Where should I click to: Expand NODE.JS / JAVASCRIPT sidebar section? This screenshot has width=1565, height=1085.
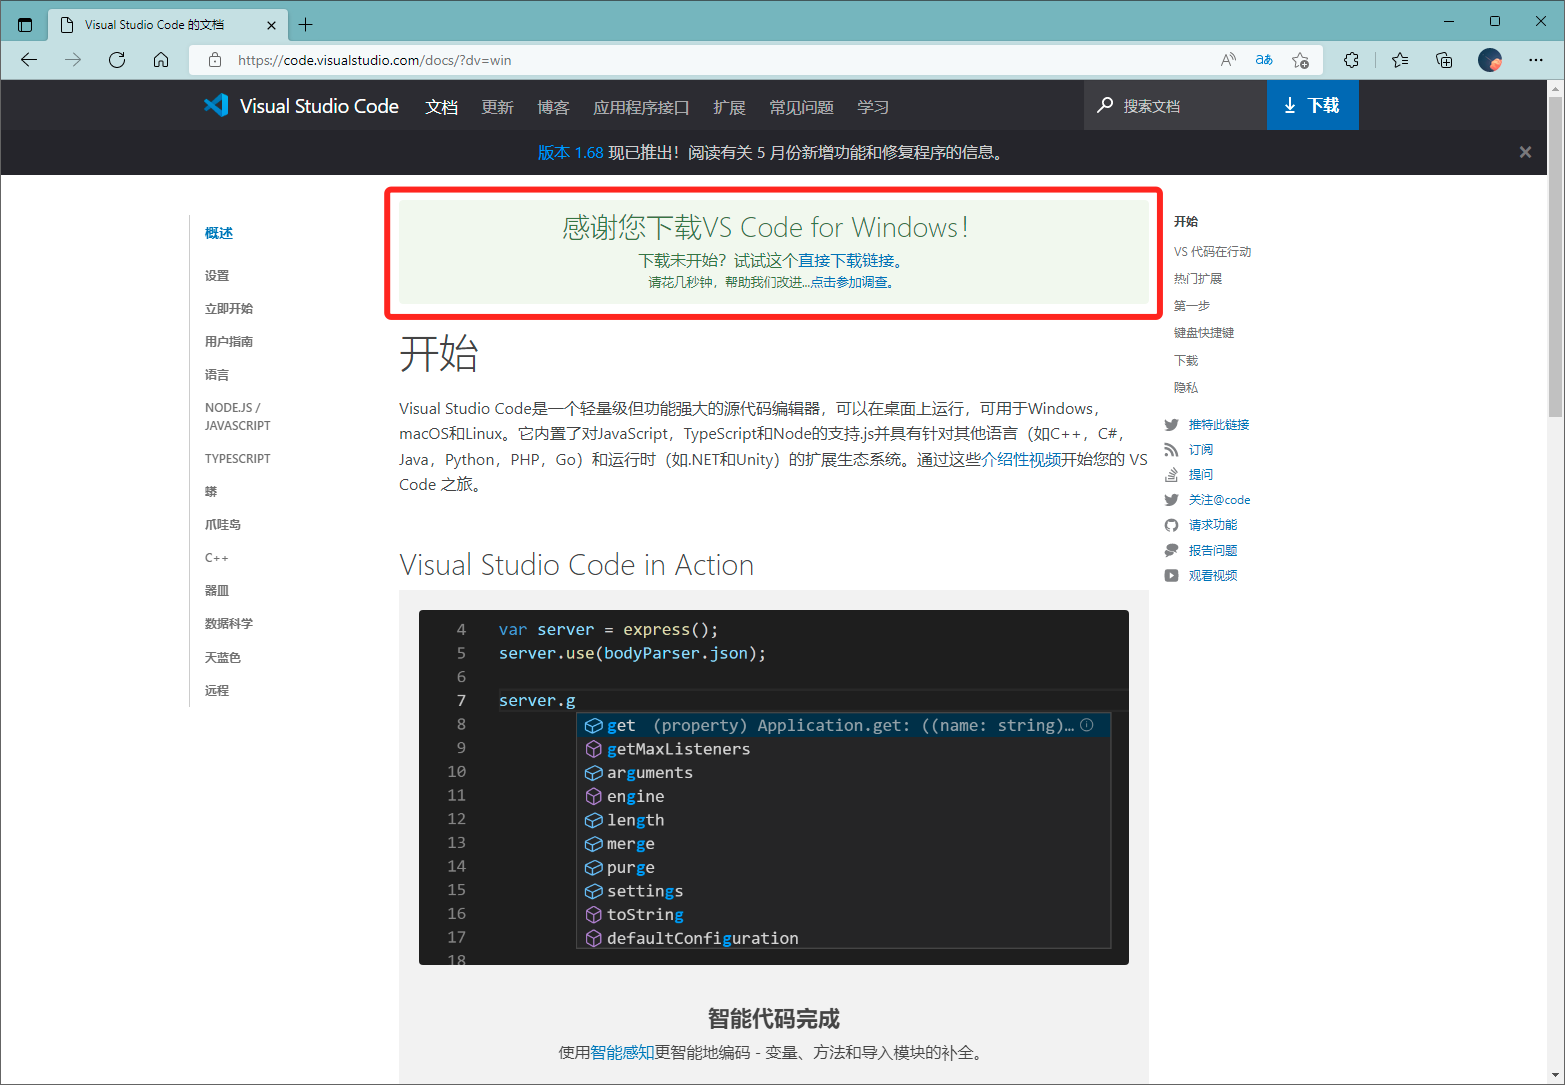click(238, 417)
